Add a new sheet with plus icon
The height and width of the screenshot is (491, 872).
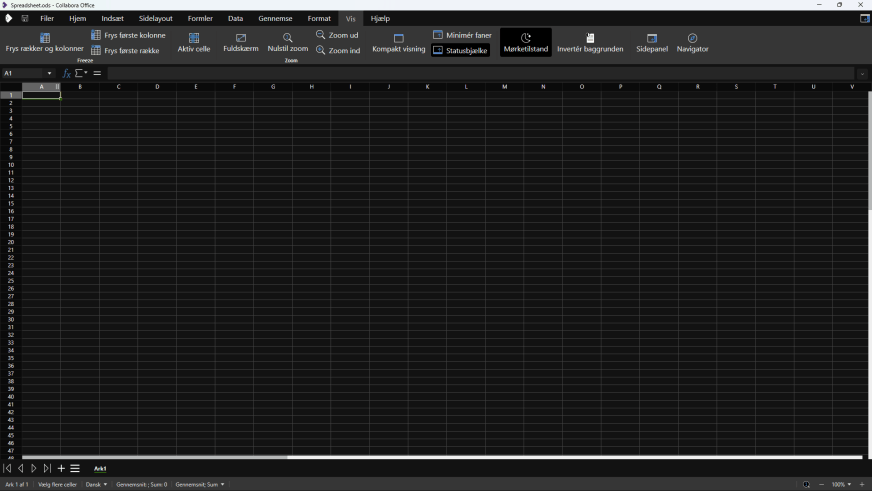point(61,468)
